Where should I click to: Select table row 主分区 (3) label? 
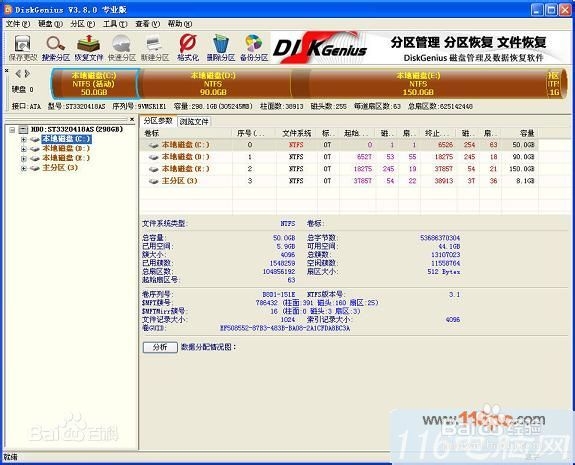(179, 181)
